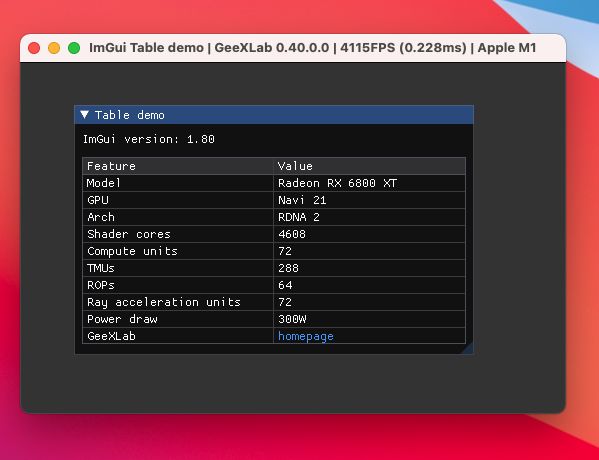Select the Compute units label
Image resolution: width=599 pixels, height=460 pixels.
(132, 251)
